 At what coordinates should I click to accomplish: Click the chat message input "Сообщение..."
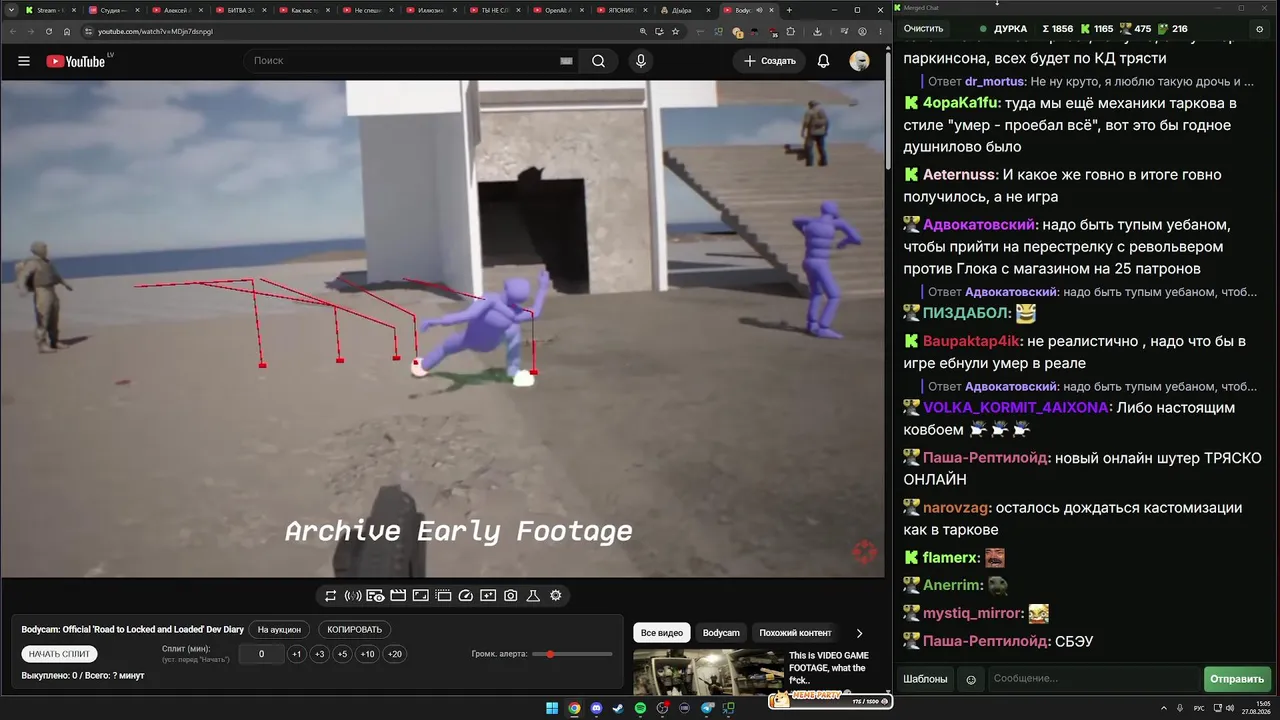[1092, 679]
